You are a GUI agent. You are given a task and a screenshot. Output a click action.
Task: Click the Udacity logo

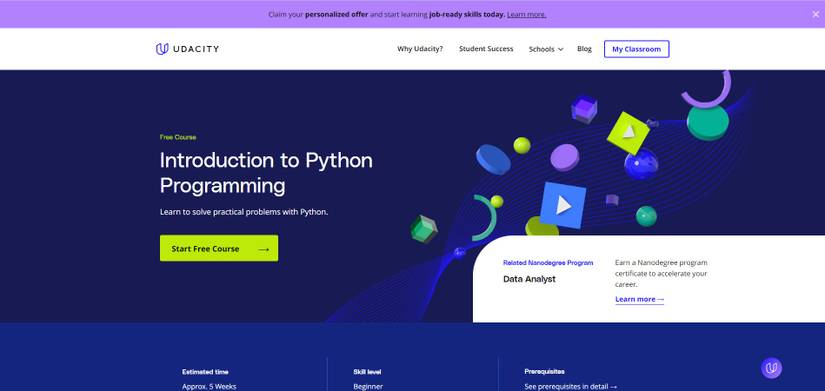click(187, 49)
